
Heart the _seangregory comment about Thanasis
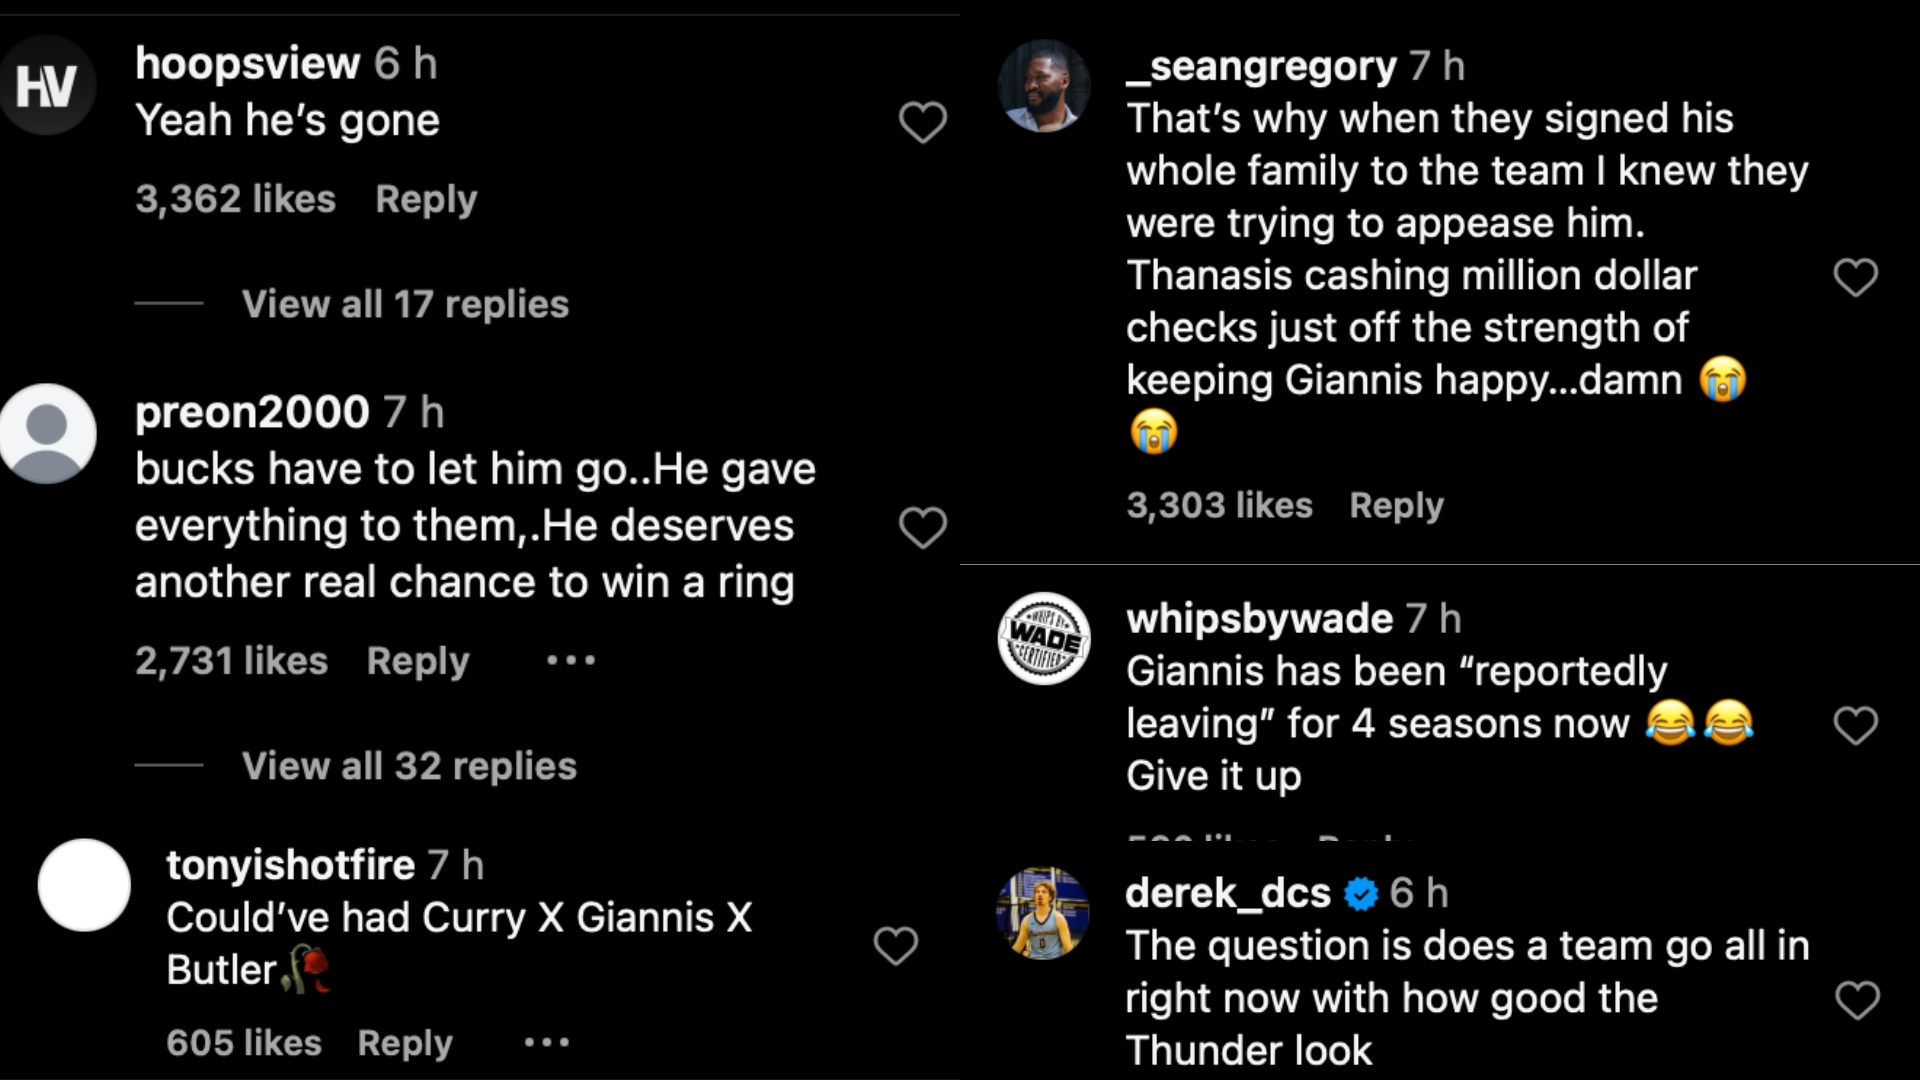coord(1855,277)
